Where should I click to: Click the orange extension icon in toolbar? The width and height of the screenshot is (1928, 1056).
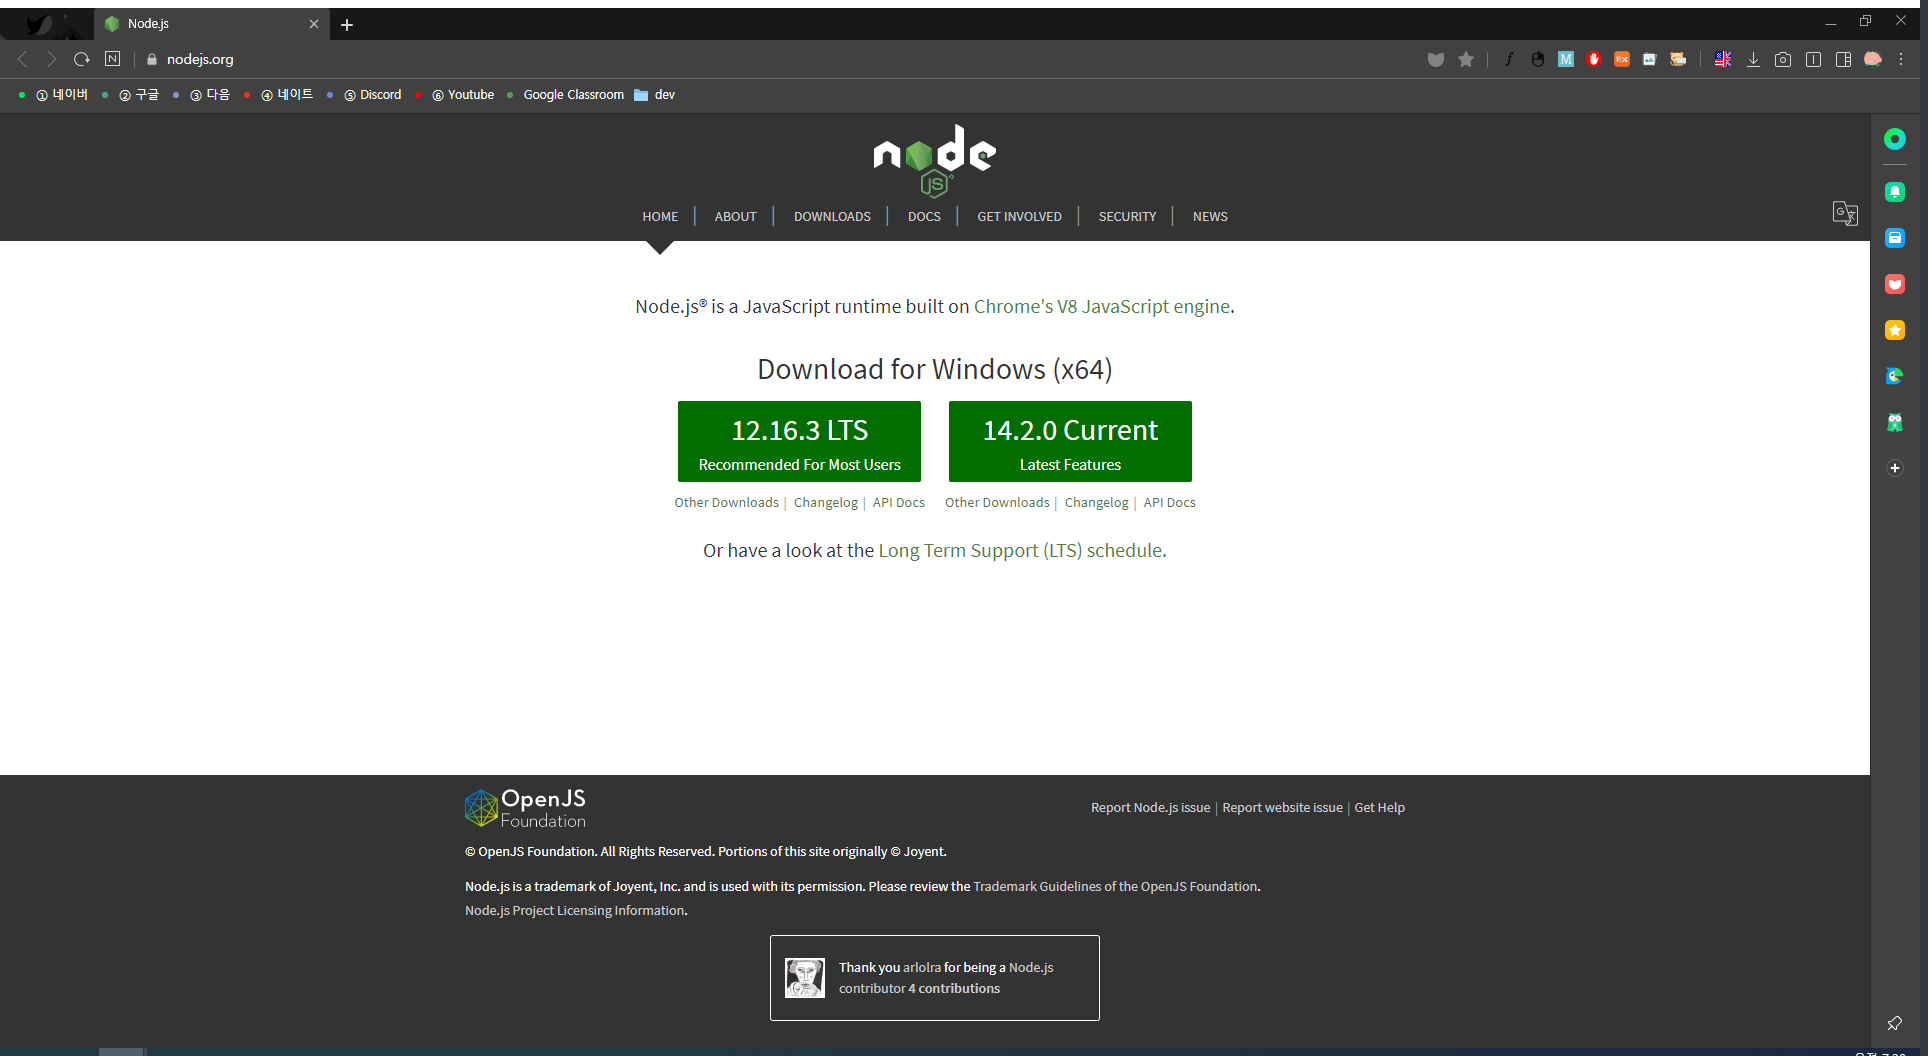pyautogui.click(x=1622, y=60)
